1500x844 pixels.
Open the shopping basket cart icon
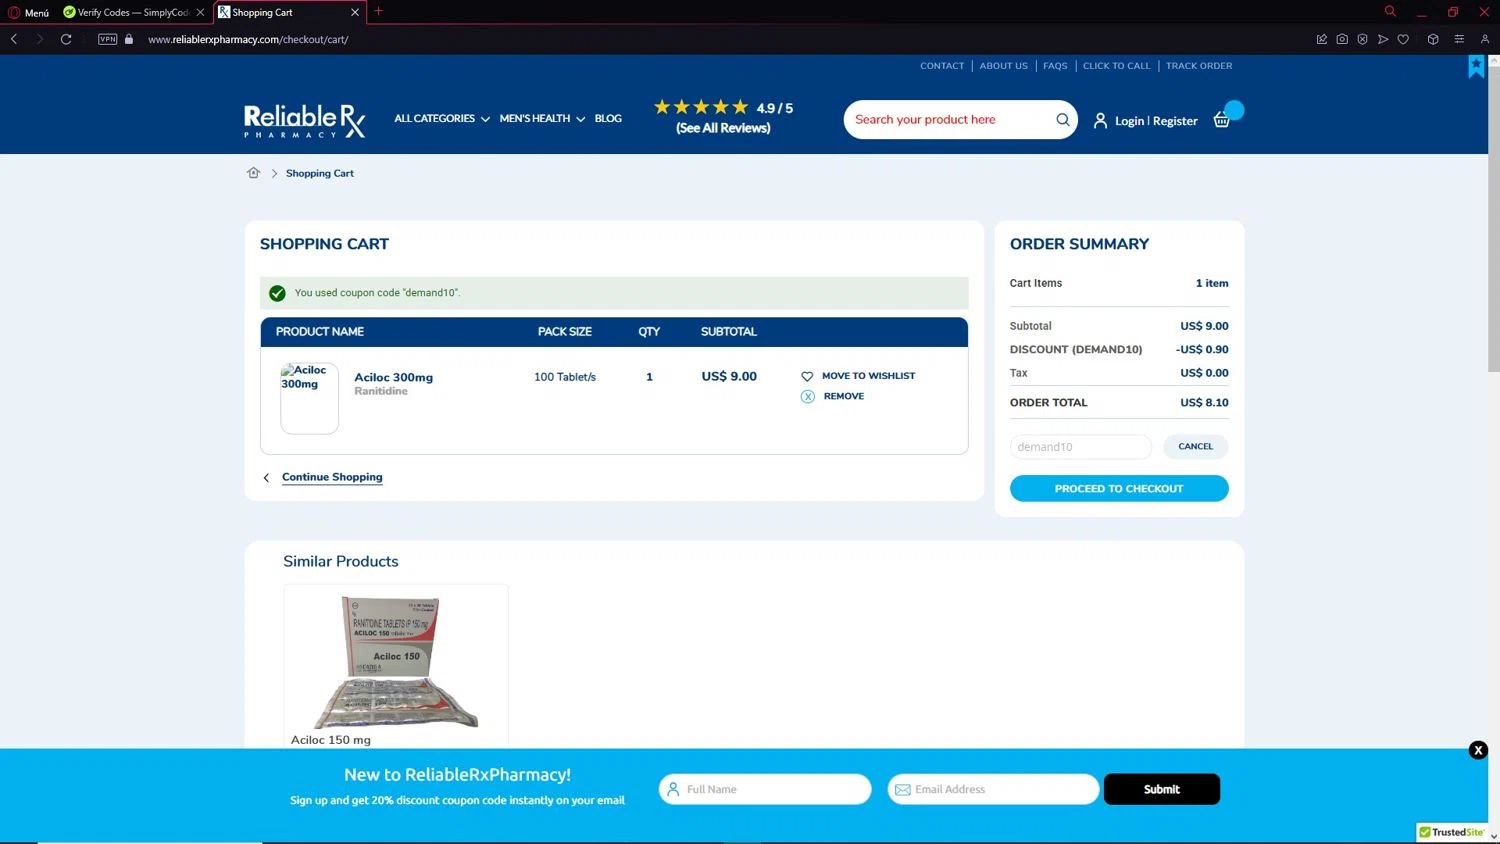click(x=1222, y=120)
